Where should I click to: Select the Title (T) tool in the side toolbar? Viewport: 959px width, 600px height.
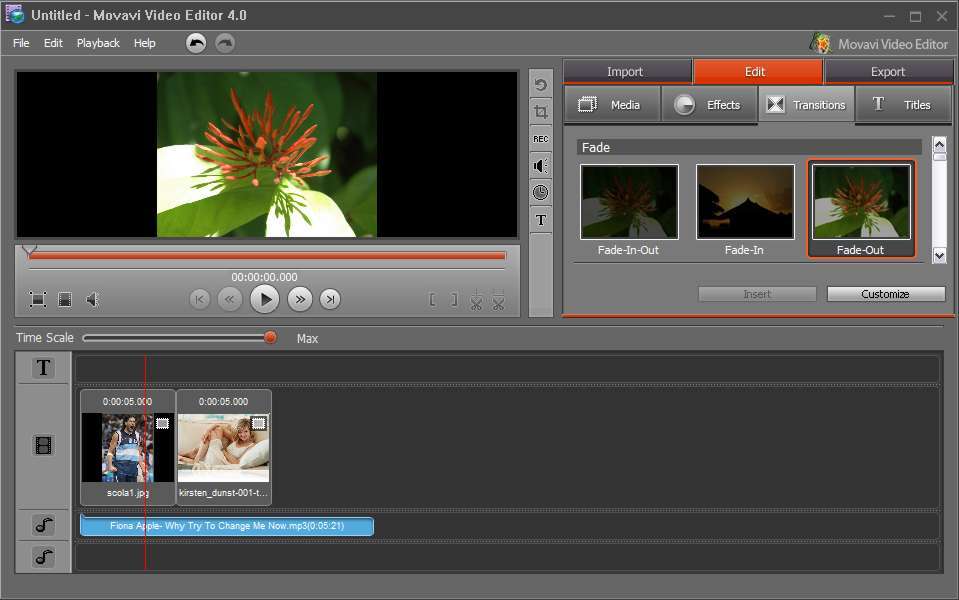[540, 218]
